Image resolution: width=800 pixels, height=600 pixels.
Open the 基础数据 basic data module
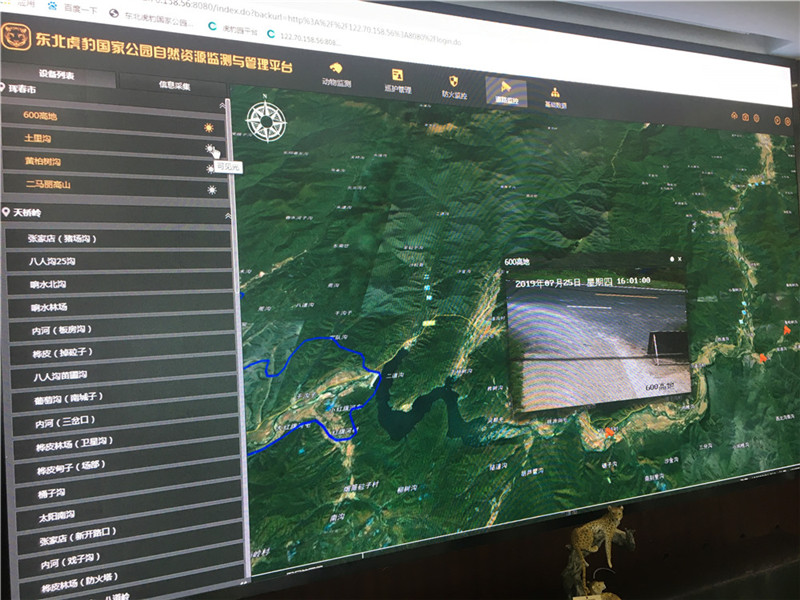point(555,97)
